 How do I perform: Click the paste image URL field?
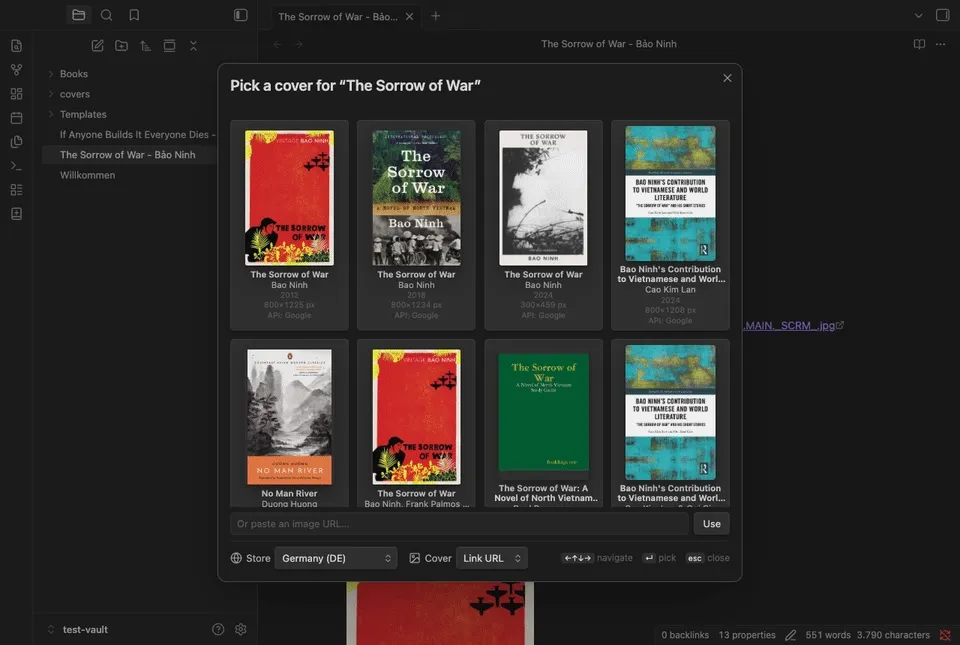pyautogui.click(x=459, y=524)
